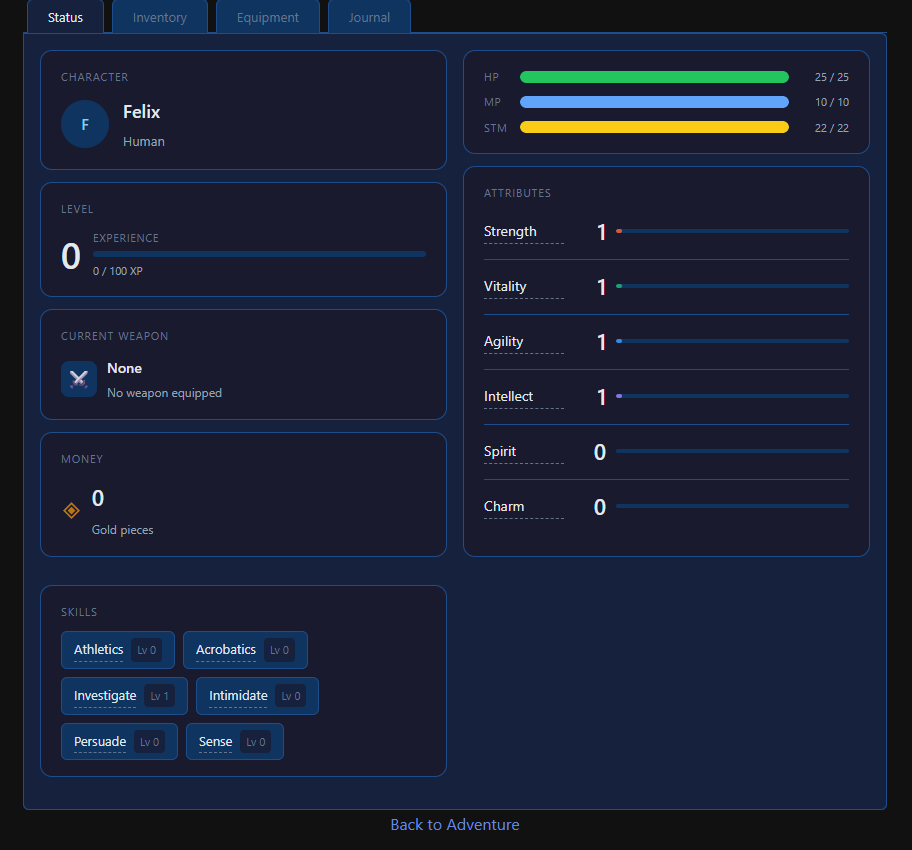Click the green HP bar

(x=654, y=77)
